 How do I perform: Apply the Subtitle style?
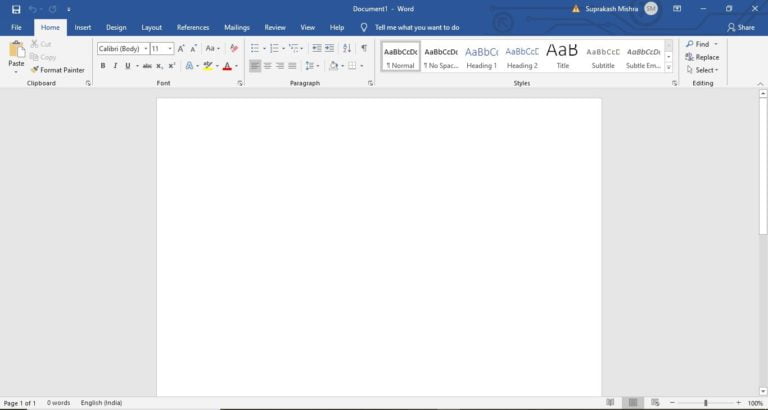pos(603,57)
